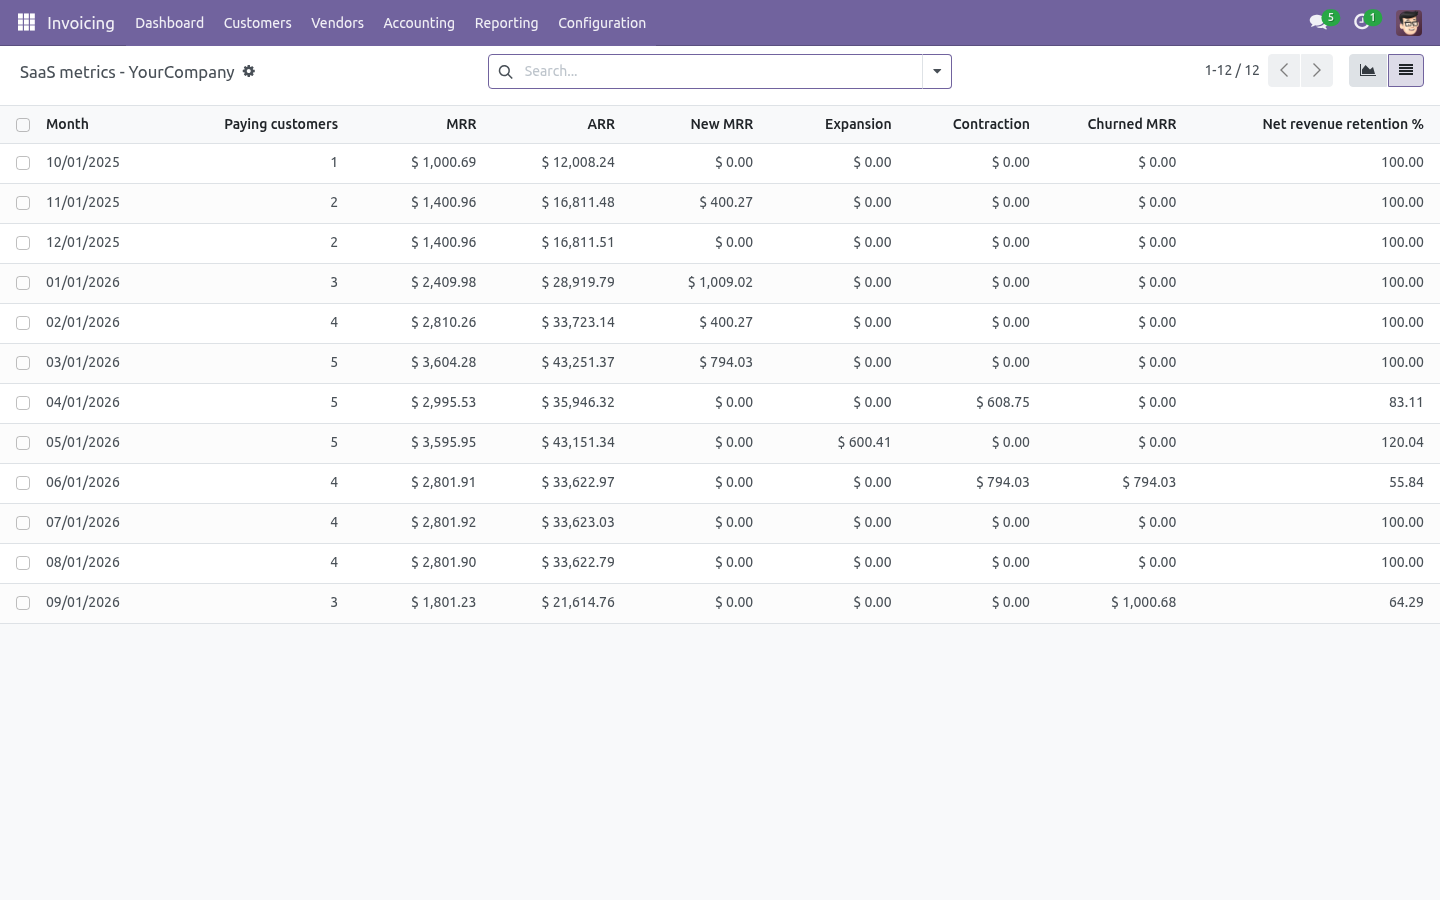Sort by the Contraction column header
This screenshot has height=900, width=1440.
tap(991, 124)
